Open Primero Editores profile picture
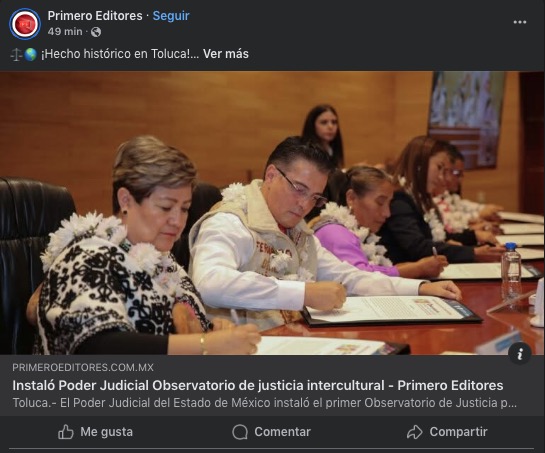 pos(25,24)
